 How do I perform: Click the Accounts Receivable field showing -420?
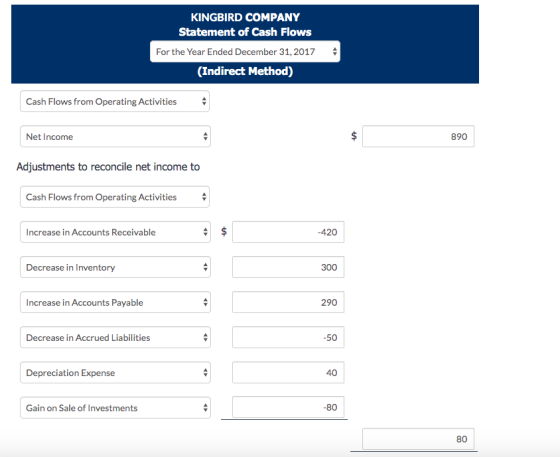click(x=288, y=232)
